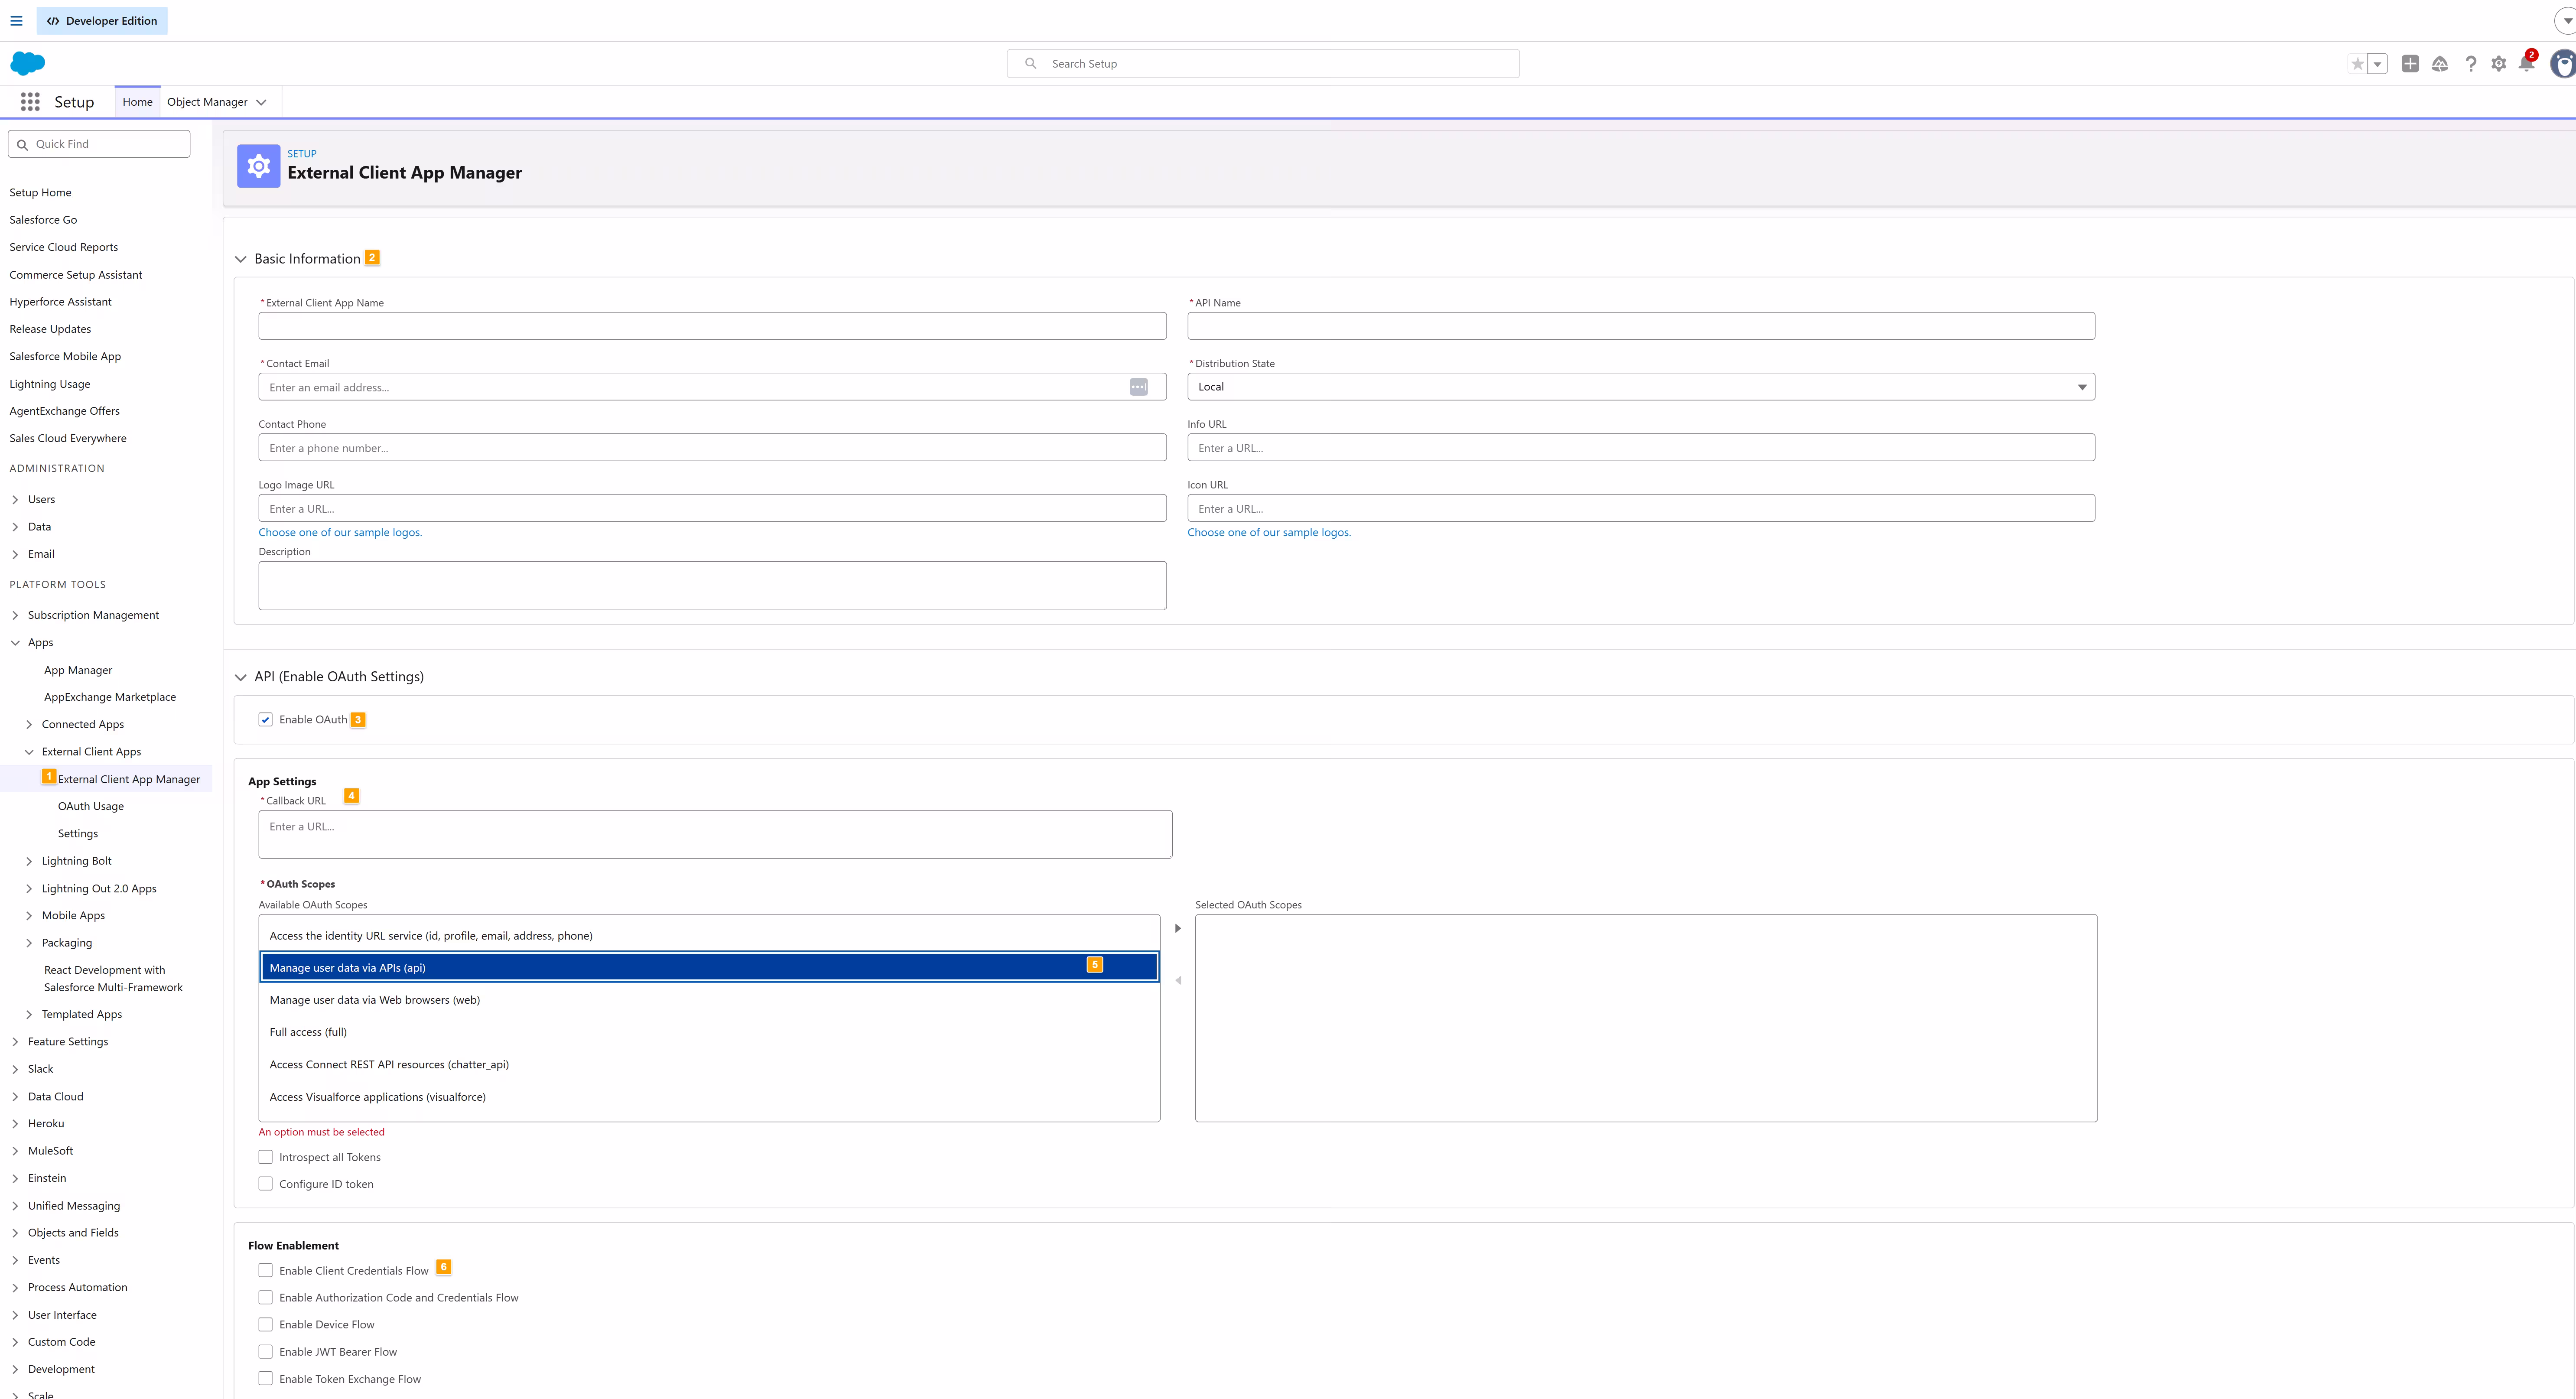2576x1399 pixels.
Task: Collapse External Client Apps in the sidebar
Action: (29, 752)
